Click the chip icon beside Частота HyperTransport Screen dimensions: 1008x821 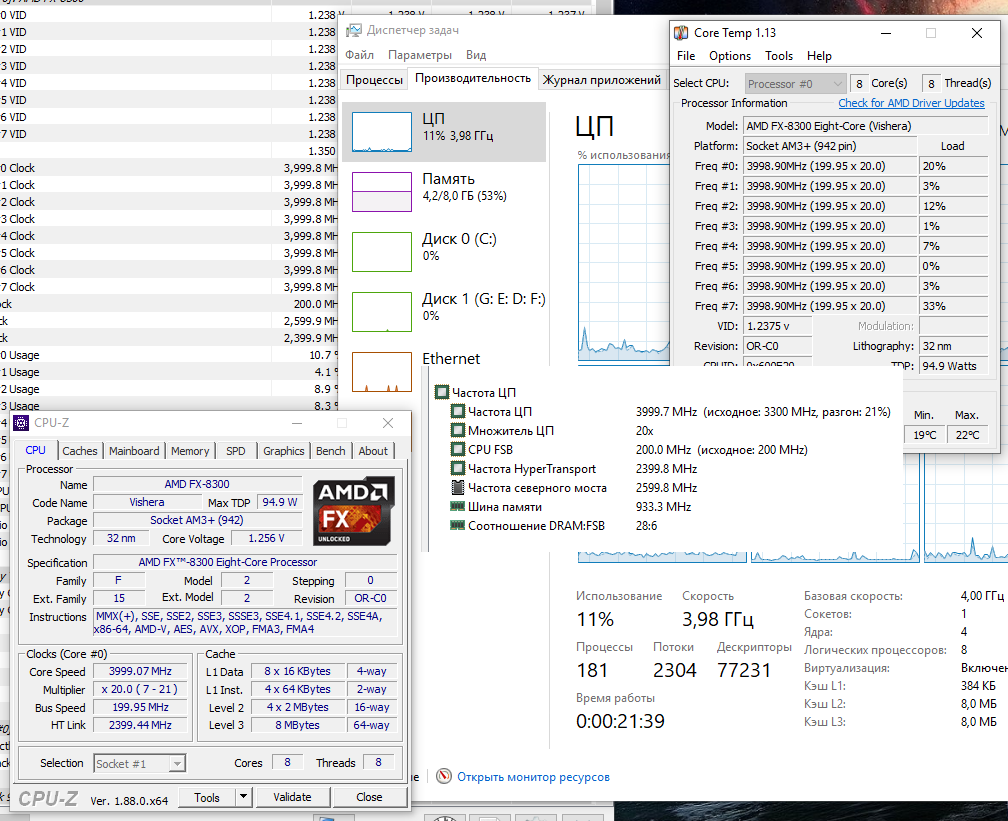pos(458,468)
